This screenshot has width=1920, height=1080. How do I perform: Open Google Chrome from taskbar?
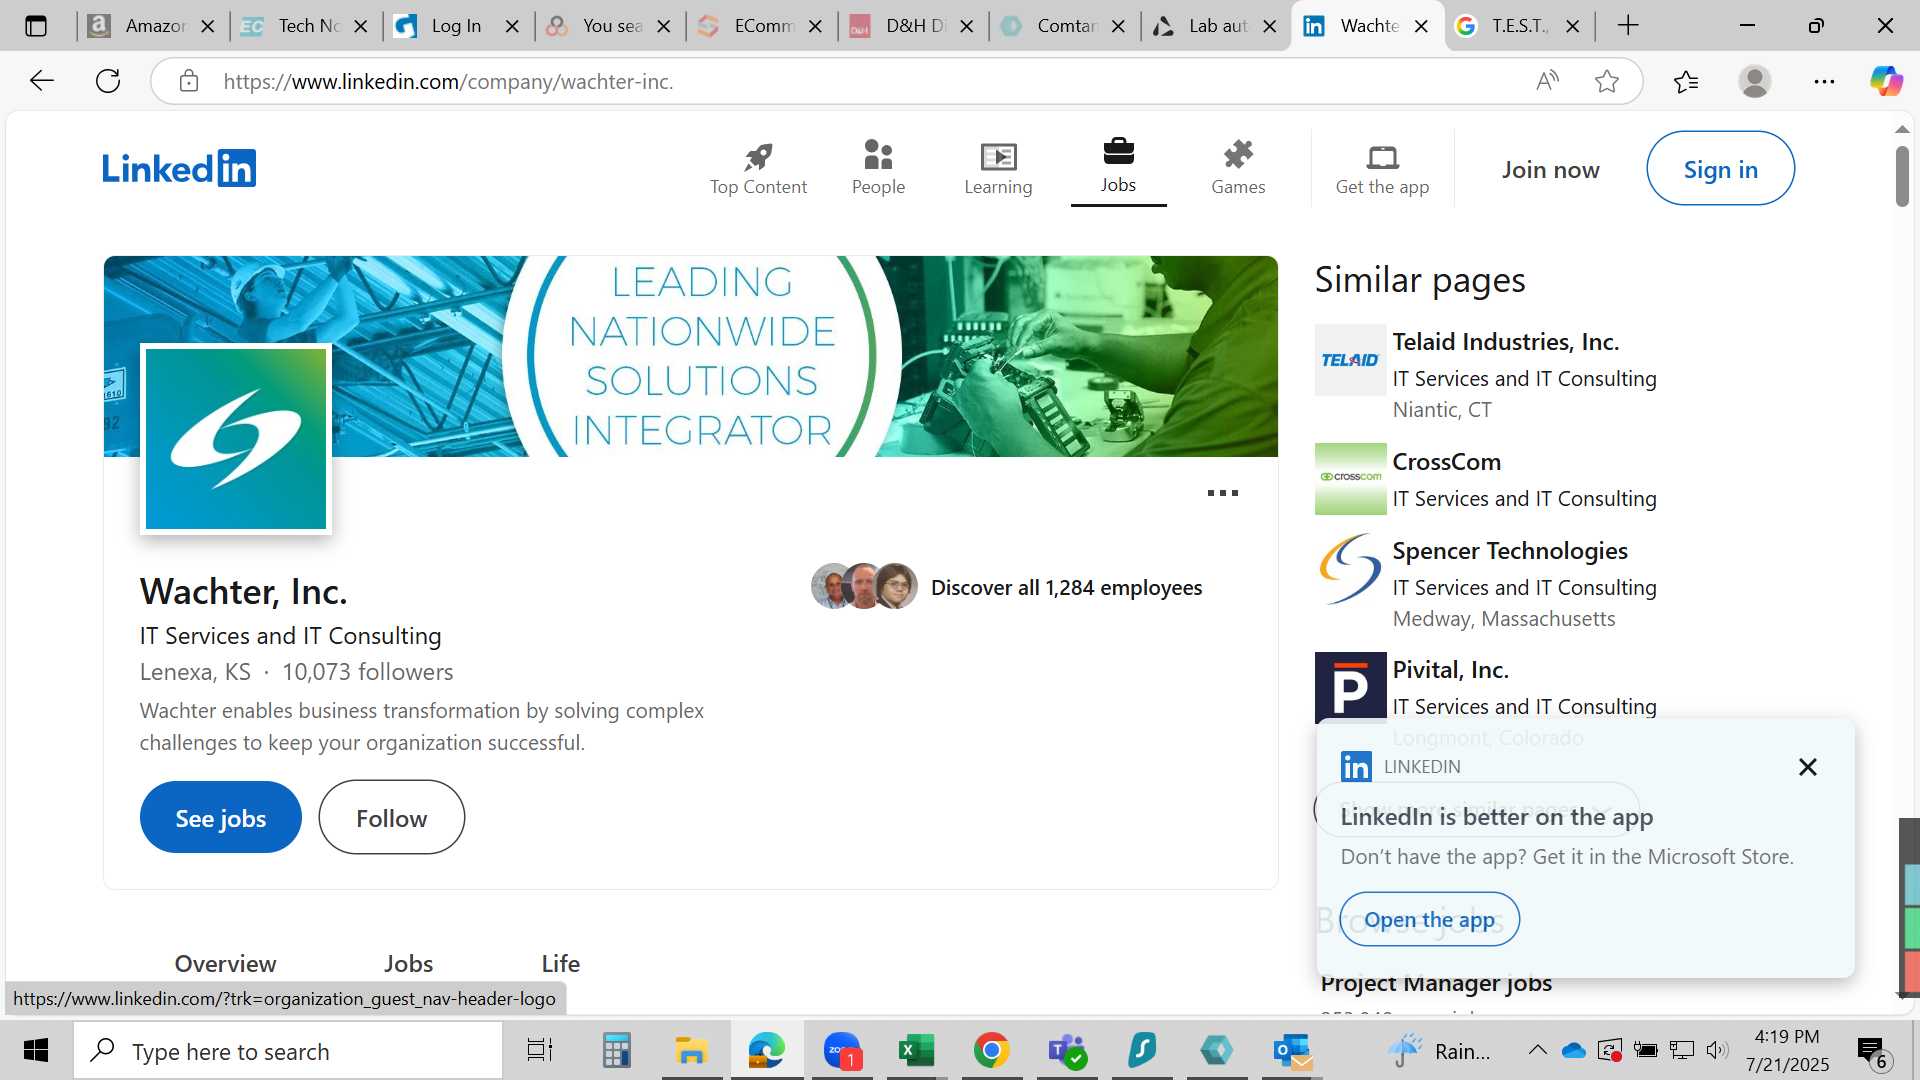click(991, 1051)
